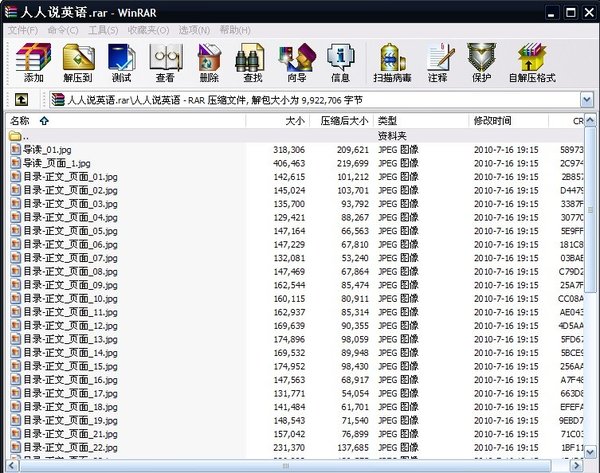Screen dimensions: 600x473
Task: Click the file icon of 目录-正文_页面_22.jpg
Action: point(15,447)
